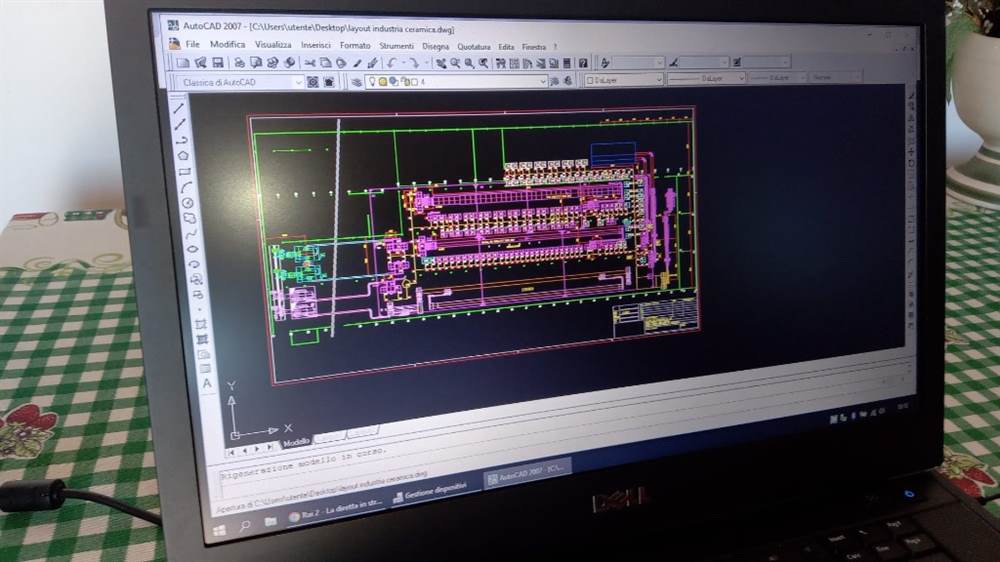Select the Ellipse Arc tool
The width and height of the screenshot is (1000, 562).
pyautogui.click(x=194, y=264)
